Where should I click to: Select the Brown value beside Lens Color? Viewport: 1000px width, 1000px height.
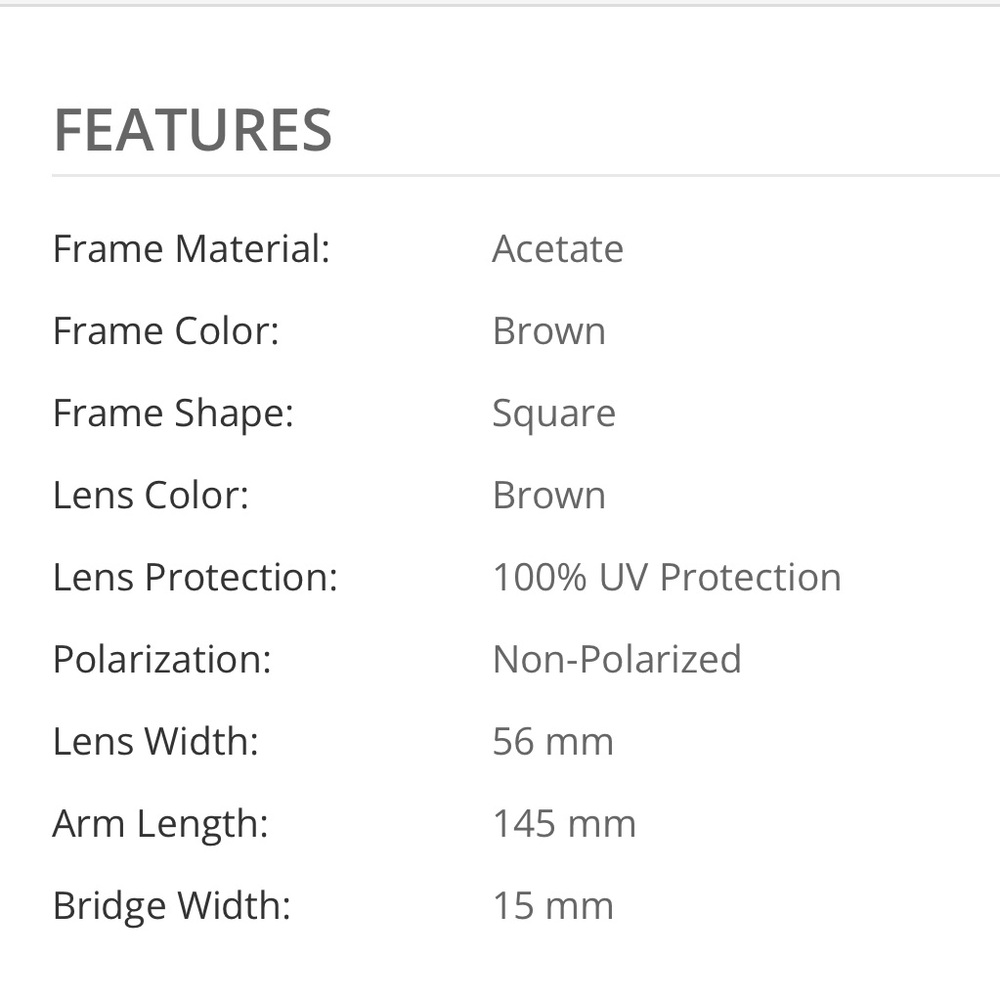(548, 495)
